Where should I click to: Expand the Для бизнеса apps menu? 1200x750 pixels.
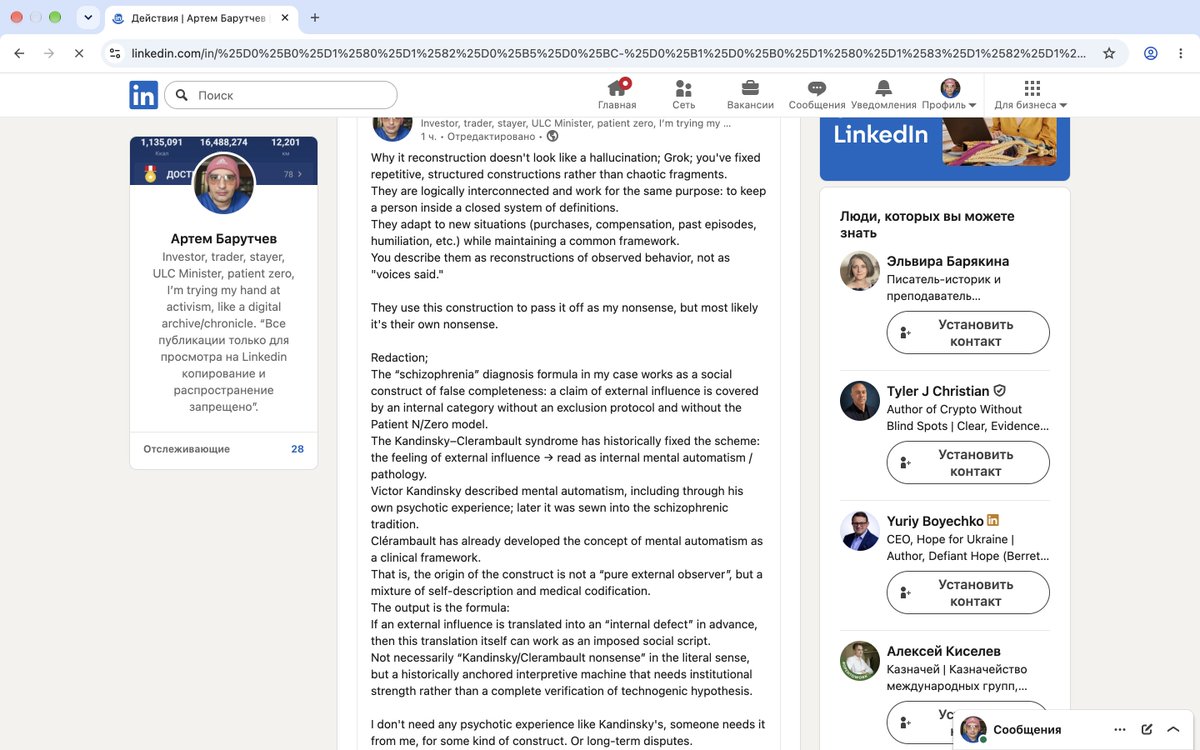point(1031,95)
